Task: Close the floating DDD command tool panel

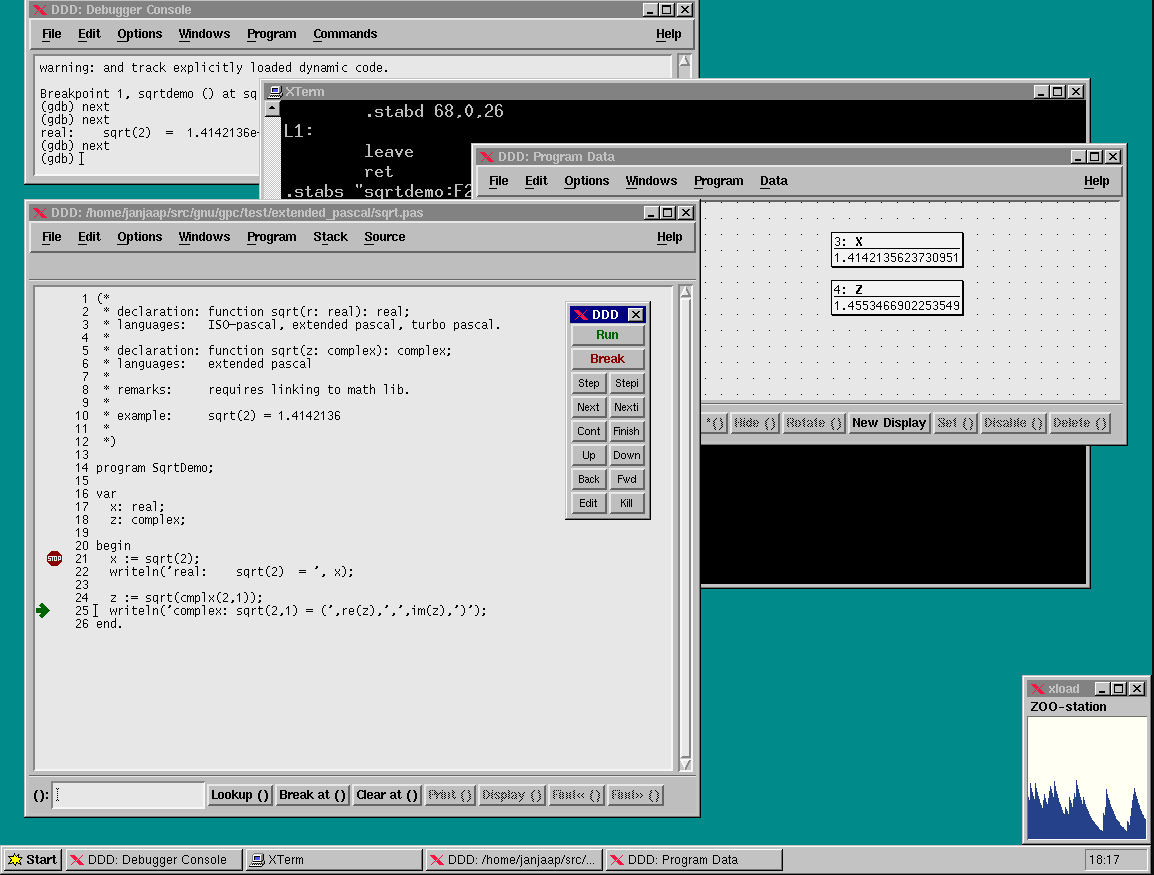Action: 635,315
